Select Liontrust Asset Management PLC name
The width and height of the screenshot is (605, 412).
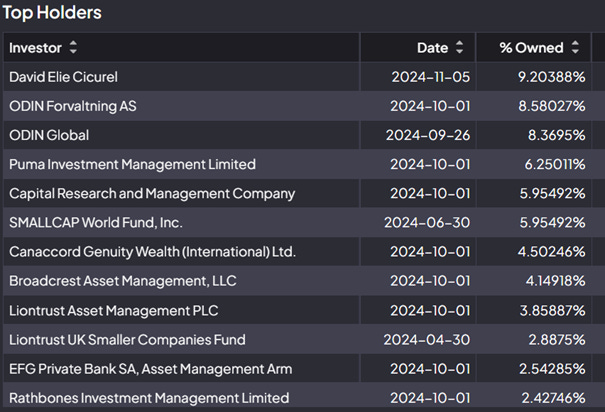click(x=113, y=311)
